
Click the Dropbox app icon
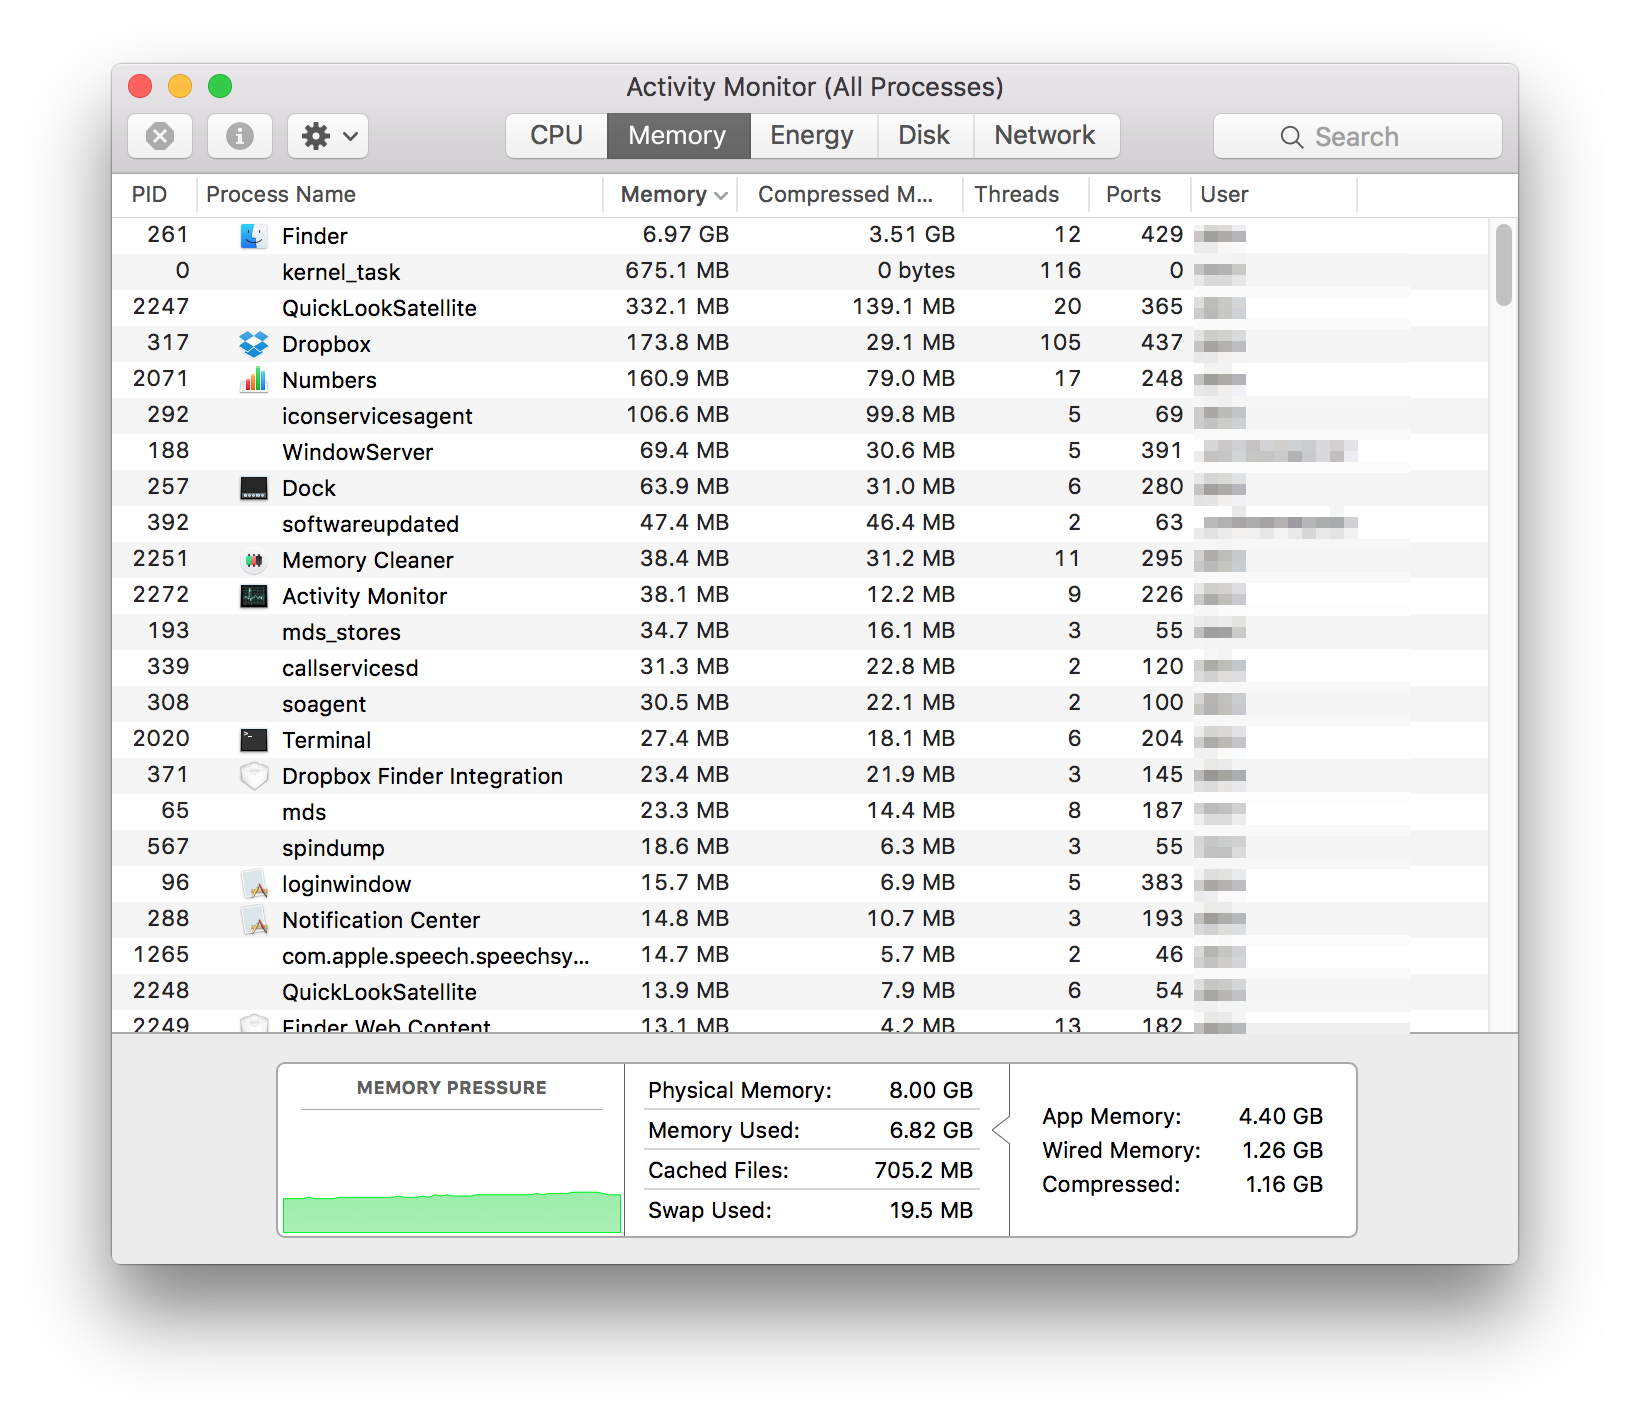tap(254, 344)
